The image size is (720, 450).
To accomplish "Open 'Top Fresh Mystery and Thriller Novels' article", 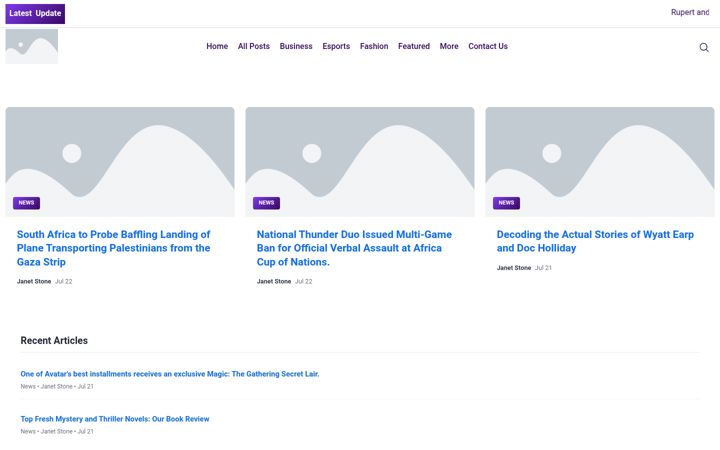I will pos(115,419).
